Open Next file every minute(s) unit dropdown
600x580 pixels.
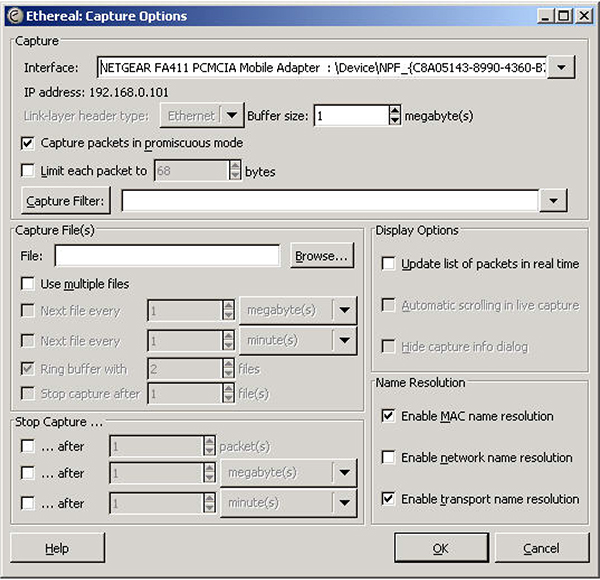(298, 340)
